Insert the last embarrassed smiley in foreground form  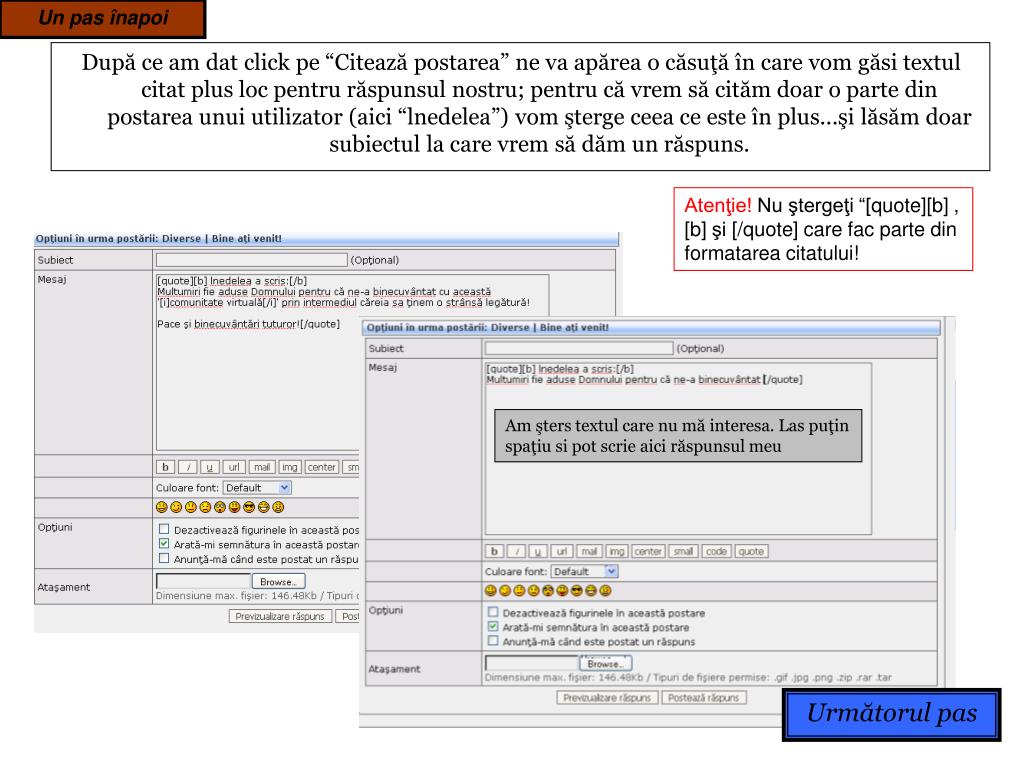coord(605,590)
